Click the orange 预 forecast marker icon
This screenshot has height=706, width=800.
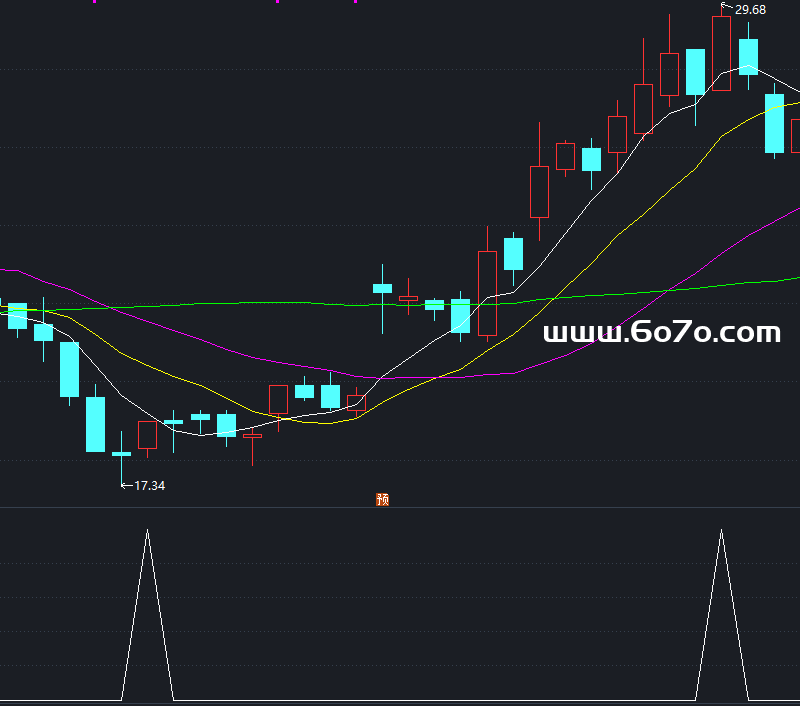(382, 499)
